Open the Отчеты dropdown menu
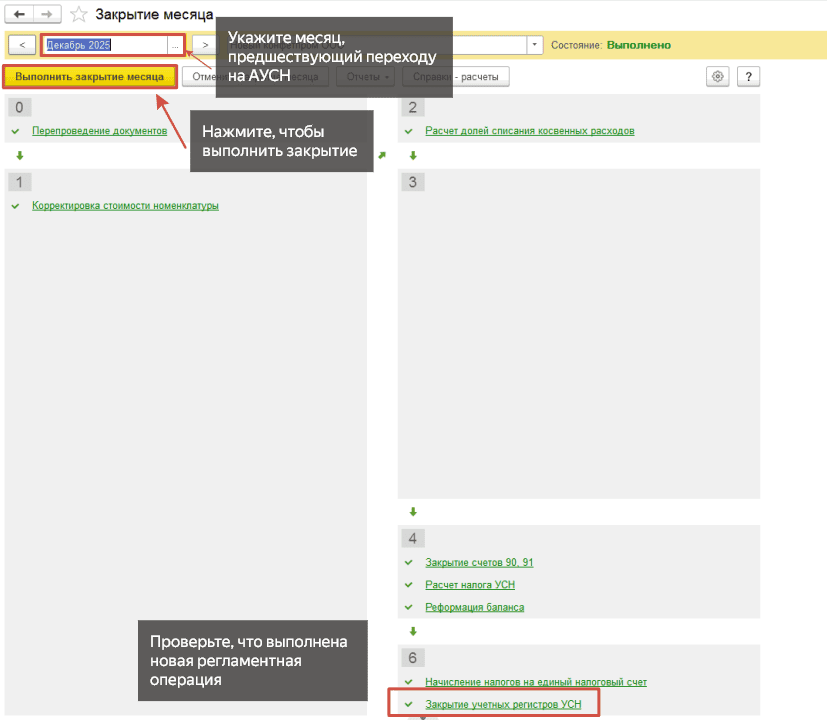 (x=368, y=76)
